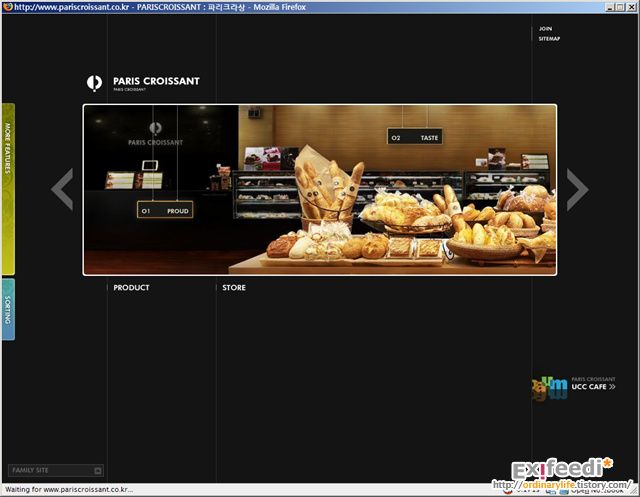Expand the FAMILY SITE dropdown

click(x=56, y=470)
